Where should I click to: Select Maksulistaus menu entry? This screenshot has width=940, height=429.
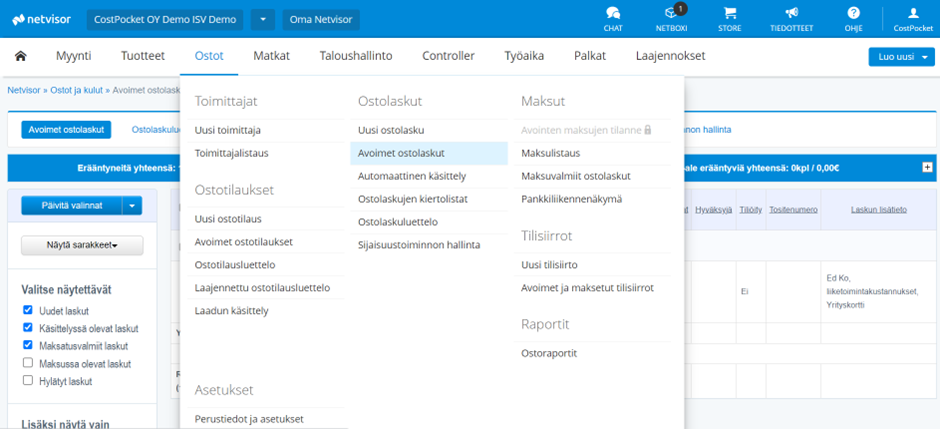pyautogui.click(x=550, y=153)
